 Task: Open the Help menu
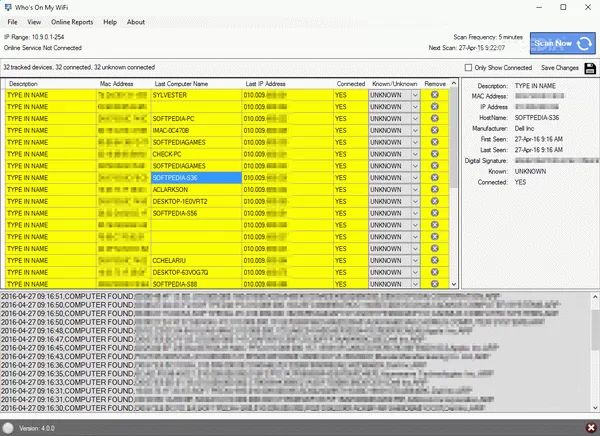pos(110,21)
